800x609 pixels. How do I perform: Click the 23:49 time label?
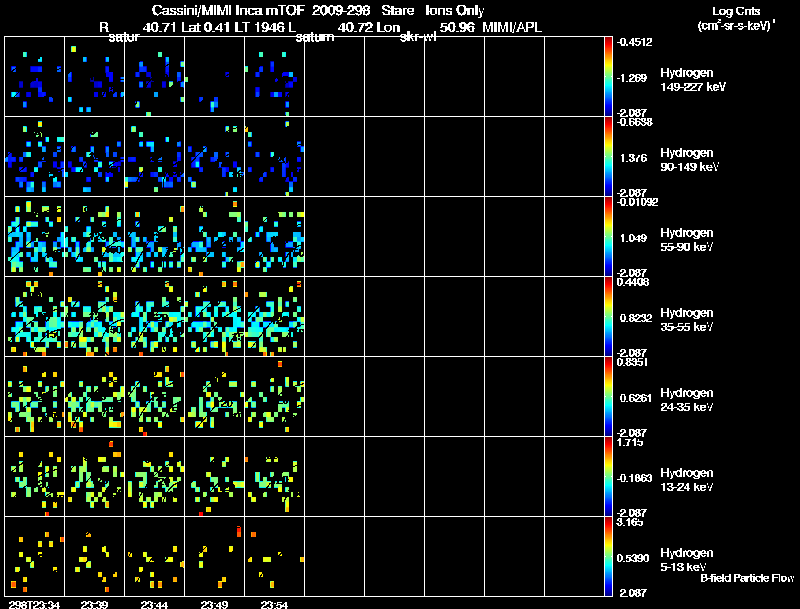click(x=214, y=604)
